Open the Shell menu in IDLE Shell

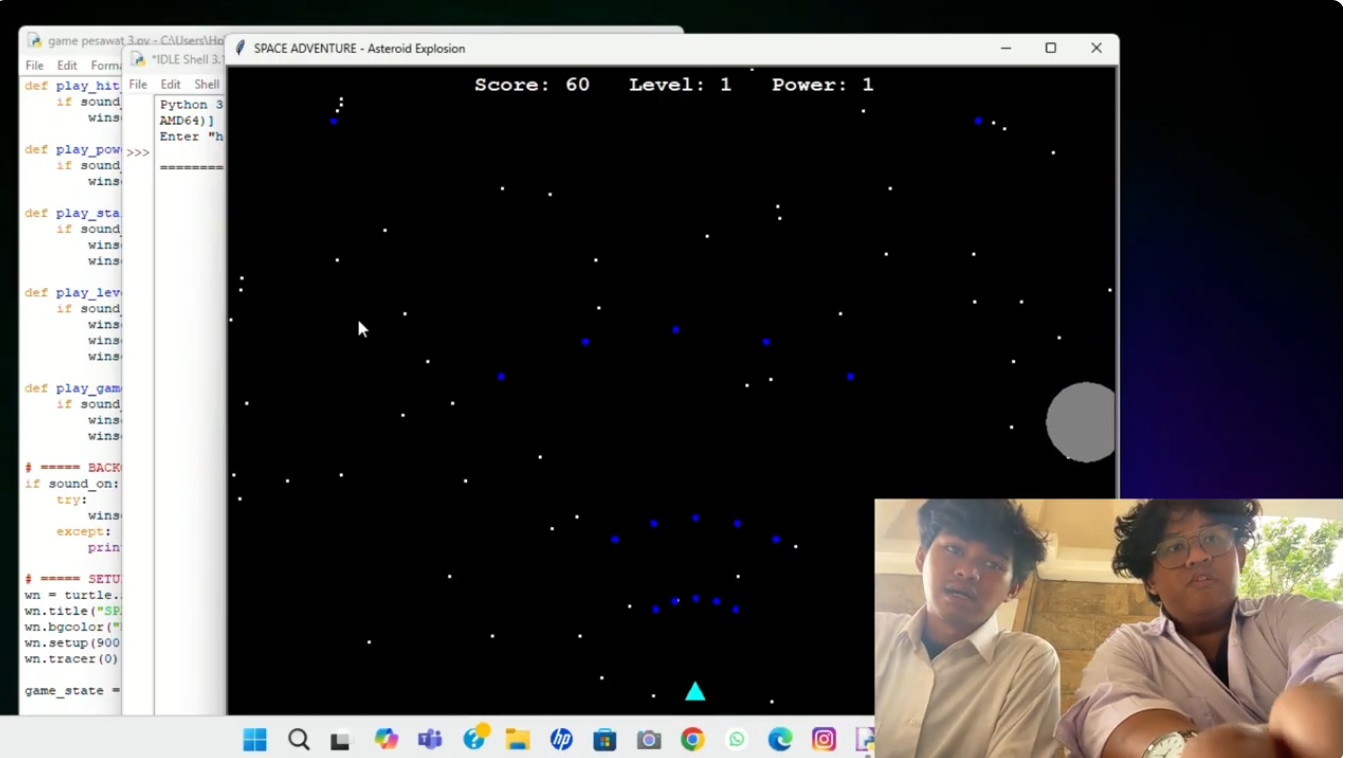[206, 84]
